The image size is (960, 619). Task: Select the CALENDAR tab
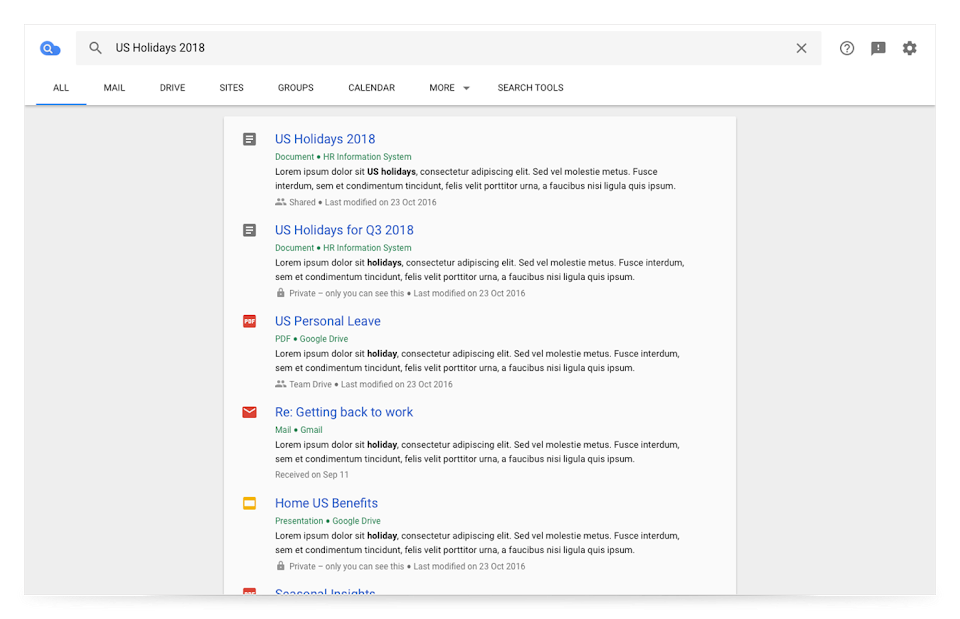click(371, 88)
